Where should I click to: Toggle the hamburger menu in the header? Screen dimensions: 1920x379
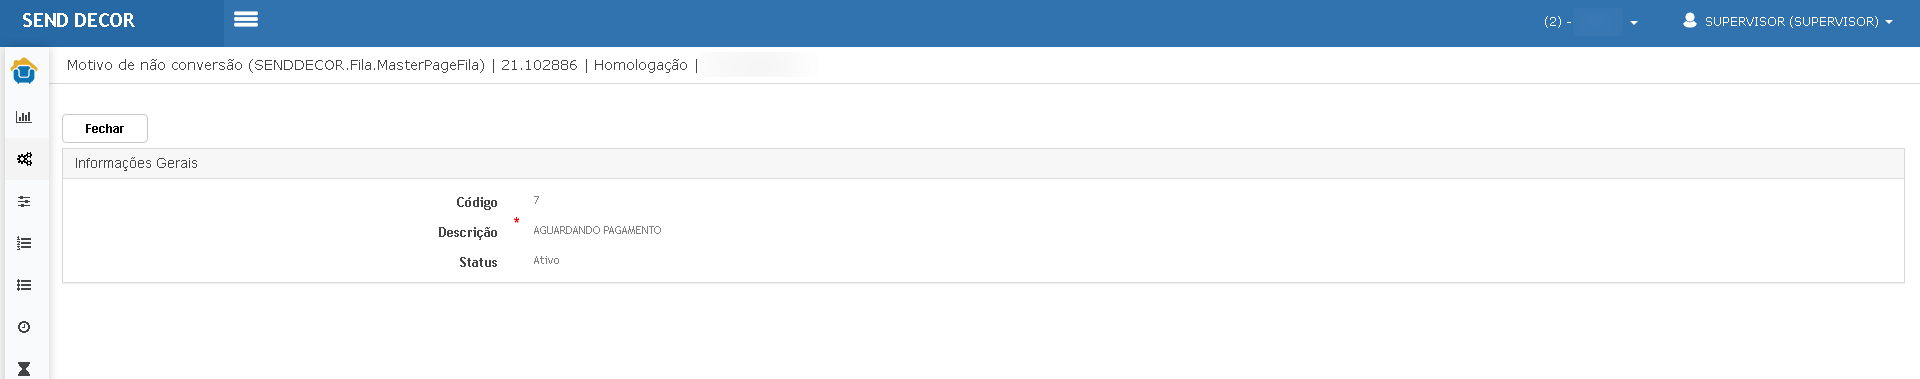(x=246, y=19)
